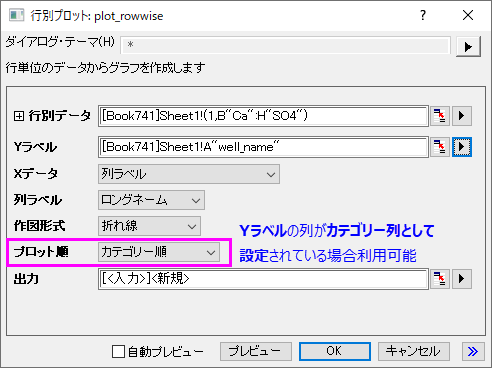Click range selector icon for 行別データ

440,116
